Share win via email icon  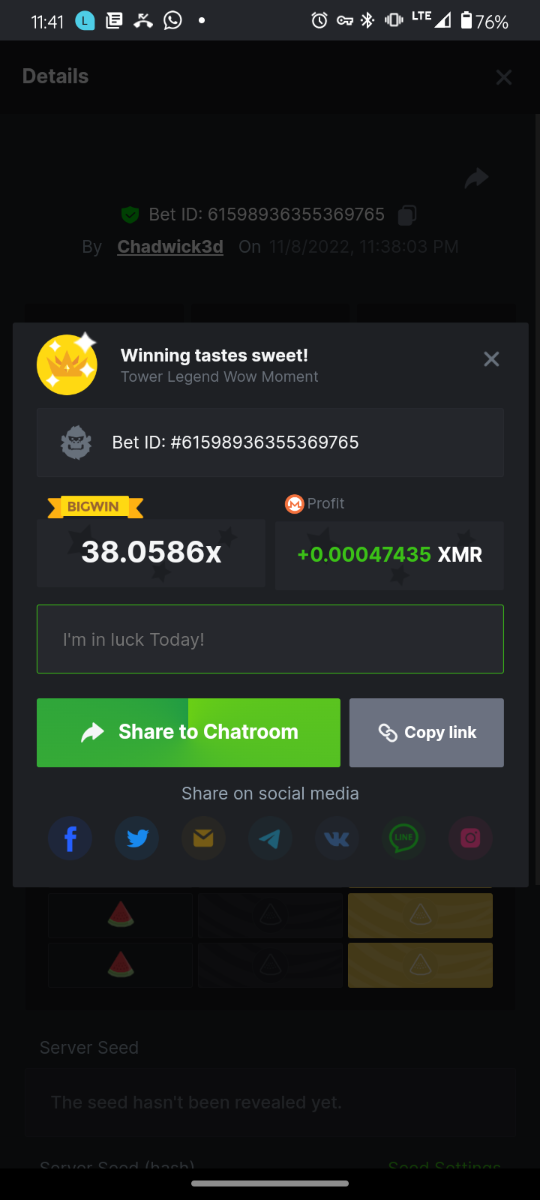[203, 838]
